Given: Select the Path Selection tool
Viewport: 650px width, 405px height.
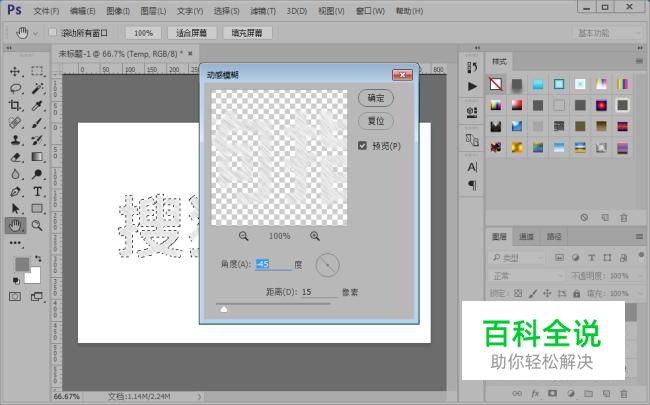Looking at the screenshot, I should (15, 208).
